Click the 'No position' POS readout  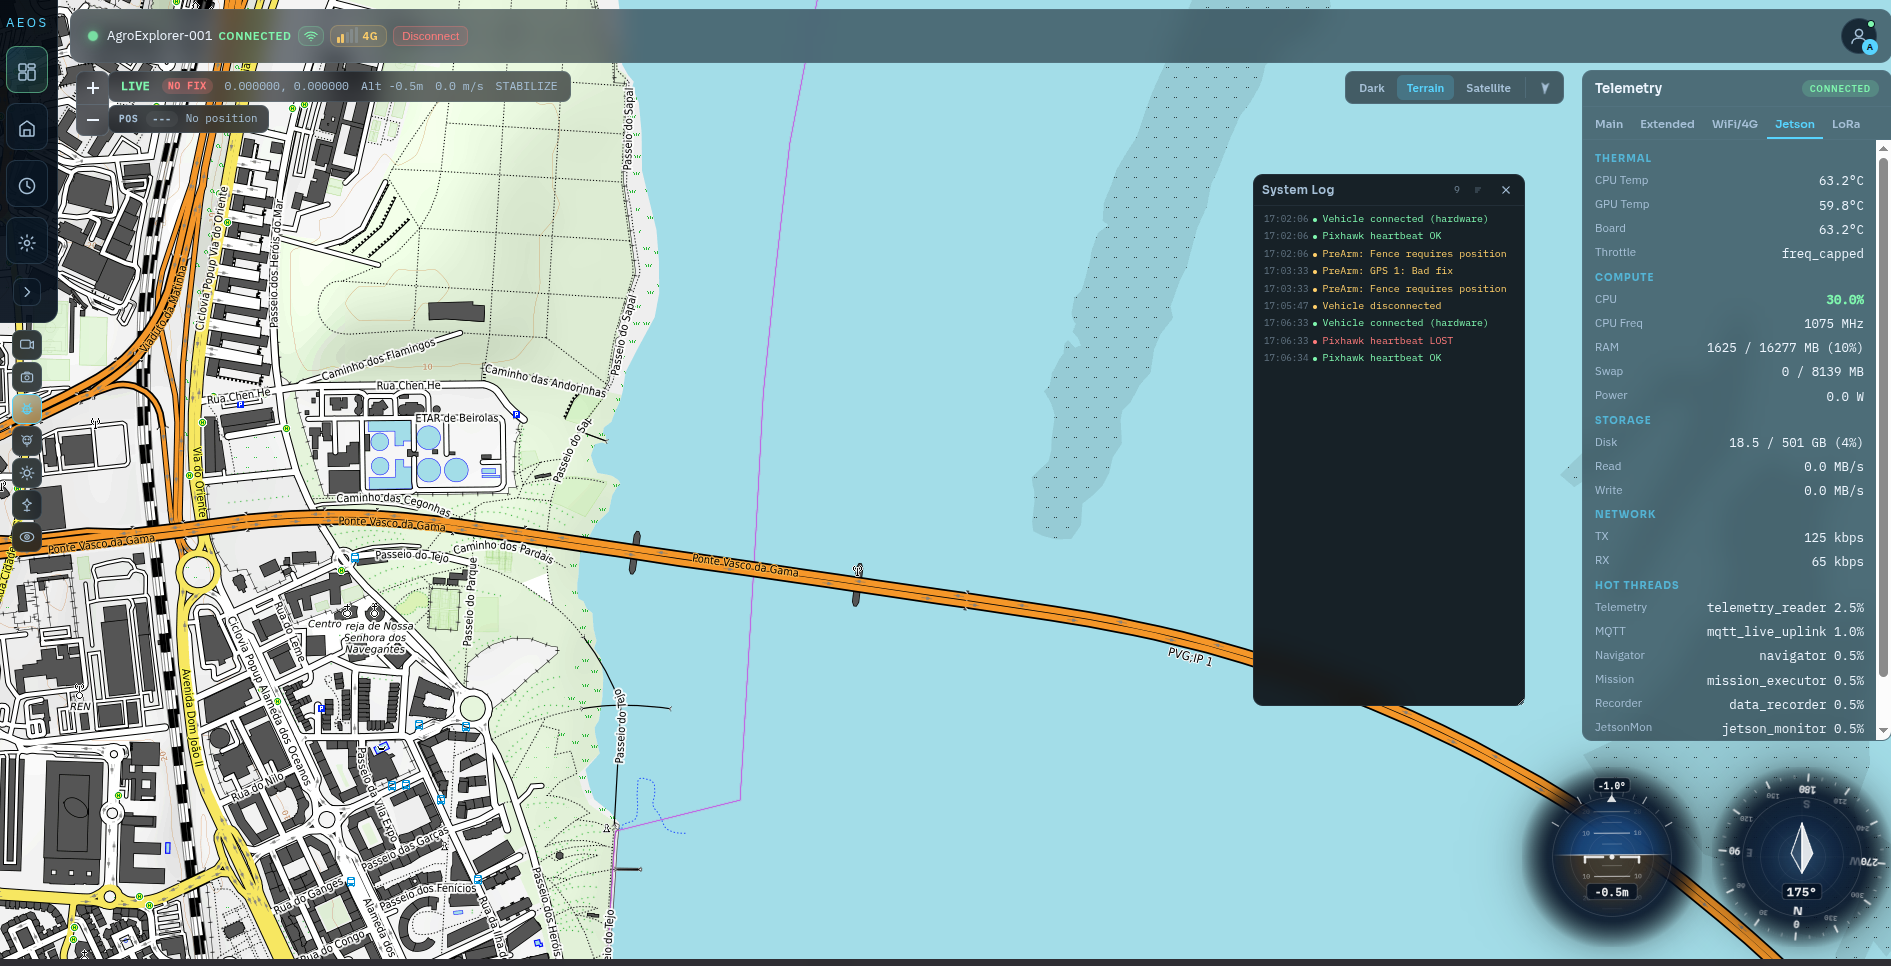pyautogui.click(x=221, y=118)
